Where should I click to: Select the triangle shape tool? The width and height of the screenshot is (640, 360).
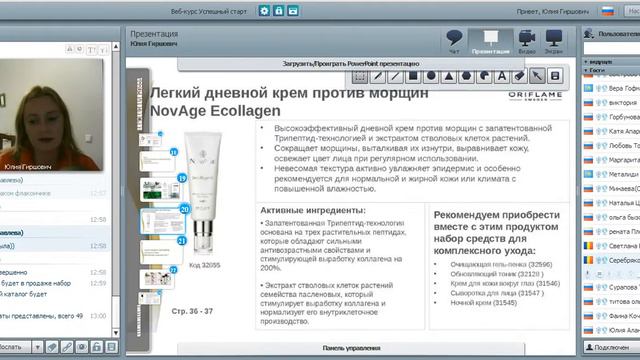point(449,76)
